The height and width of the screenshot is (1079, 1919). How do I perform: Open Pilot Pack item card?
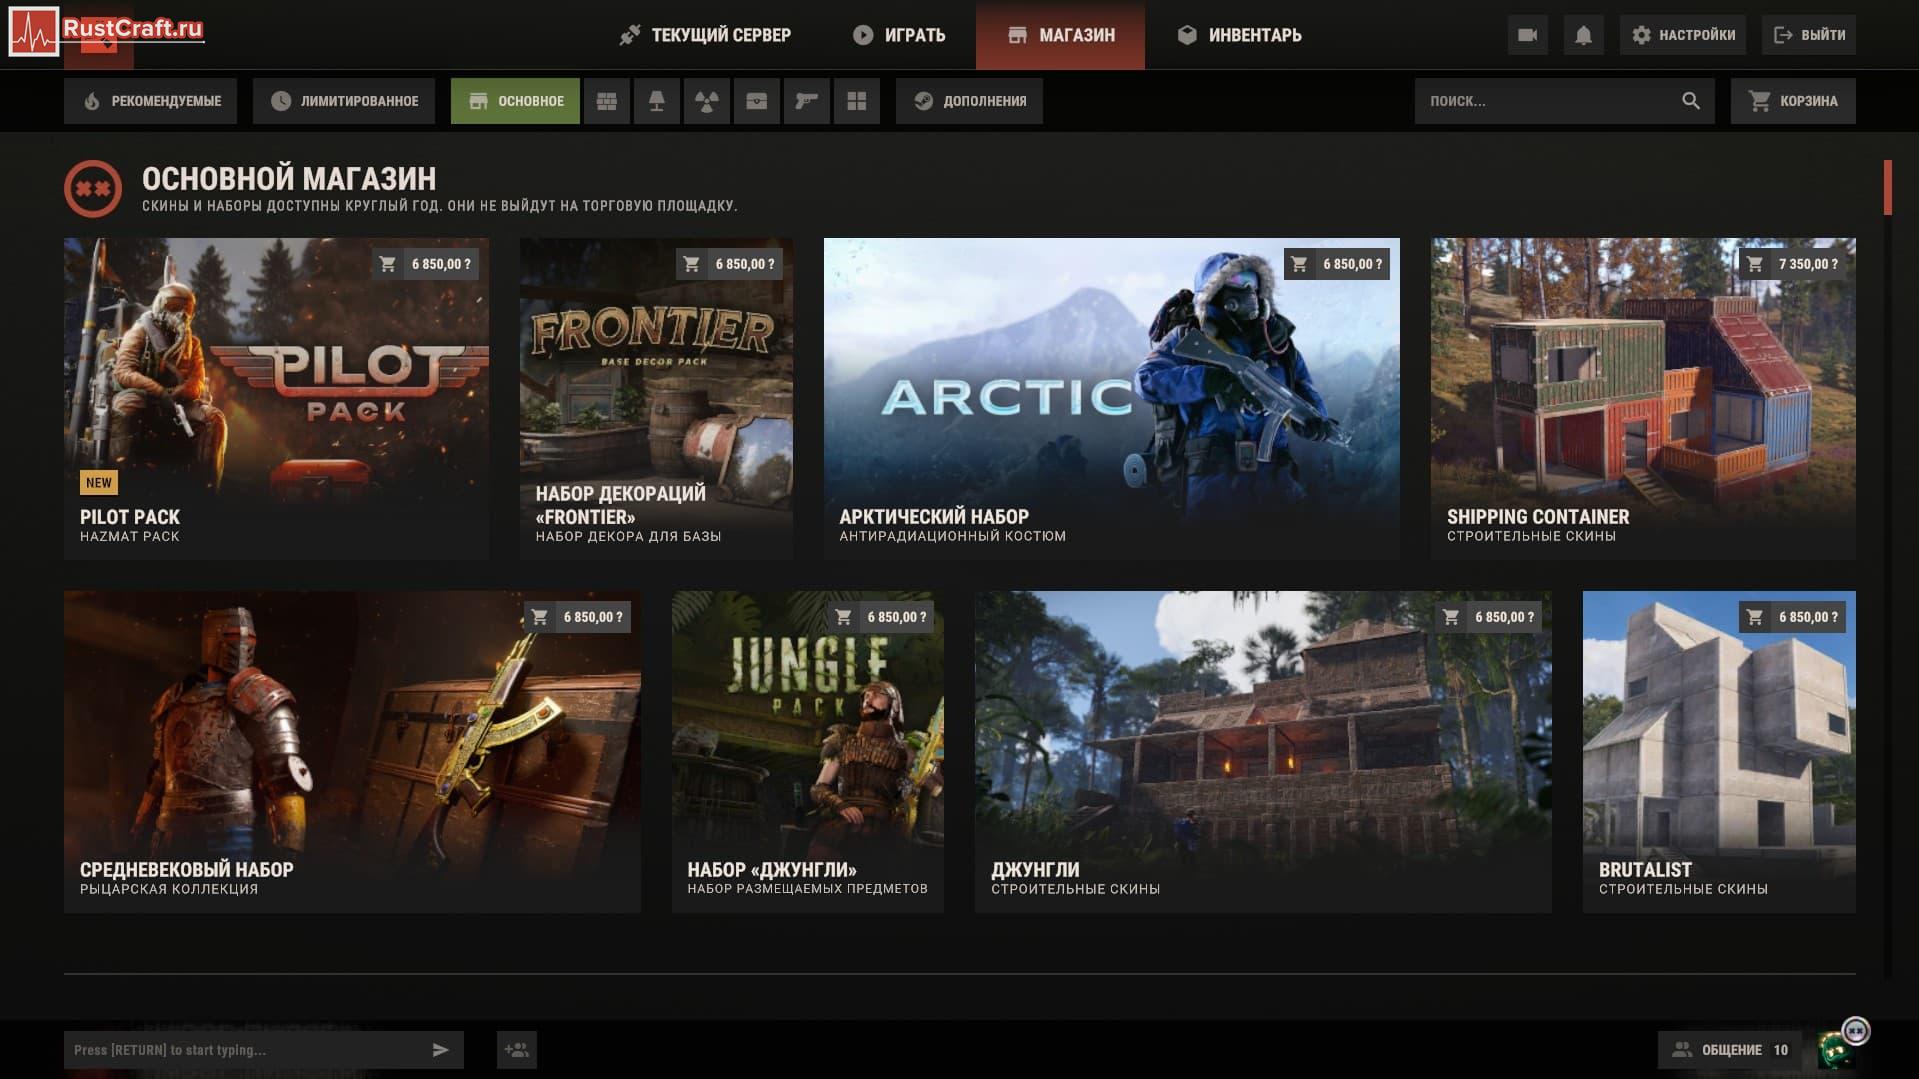276,399
